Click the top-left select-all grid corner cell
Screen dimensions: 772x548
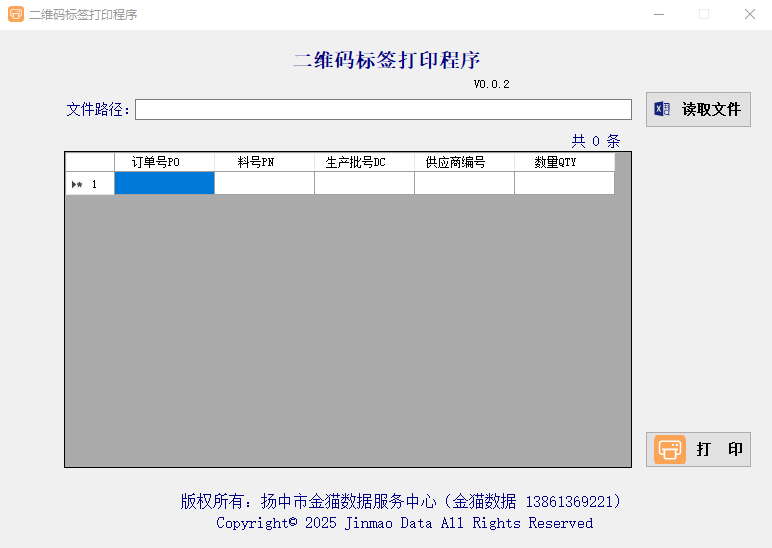[x=90, y=162]
